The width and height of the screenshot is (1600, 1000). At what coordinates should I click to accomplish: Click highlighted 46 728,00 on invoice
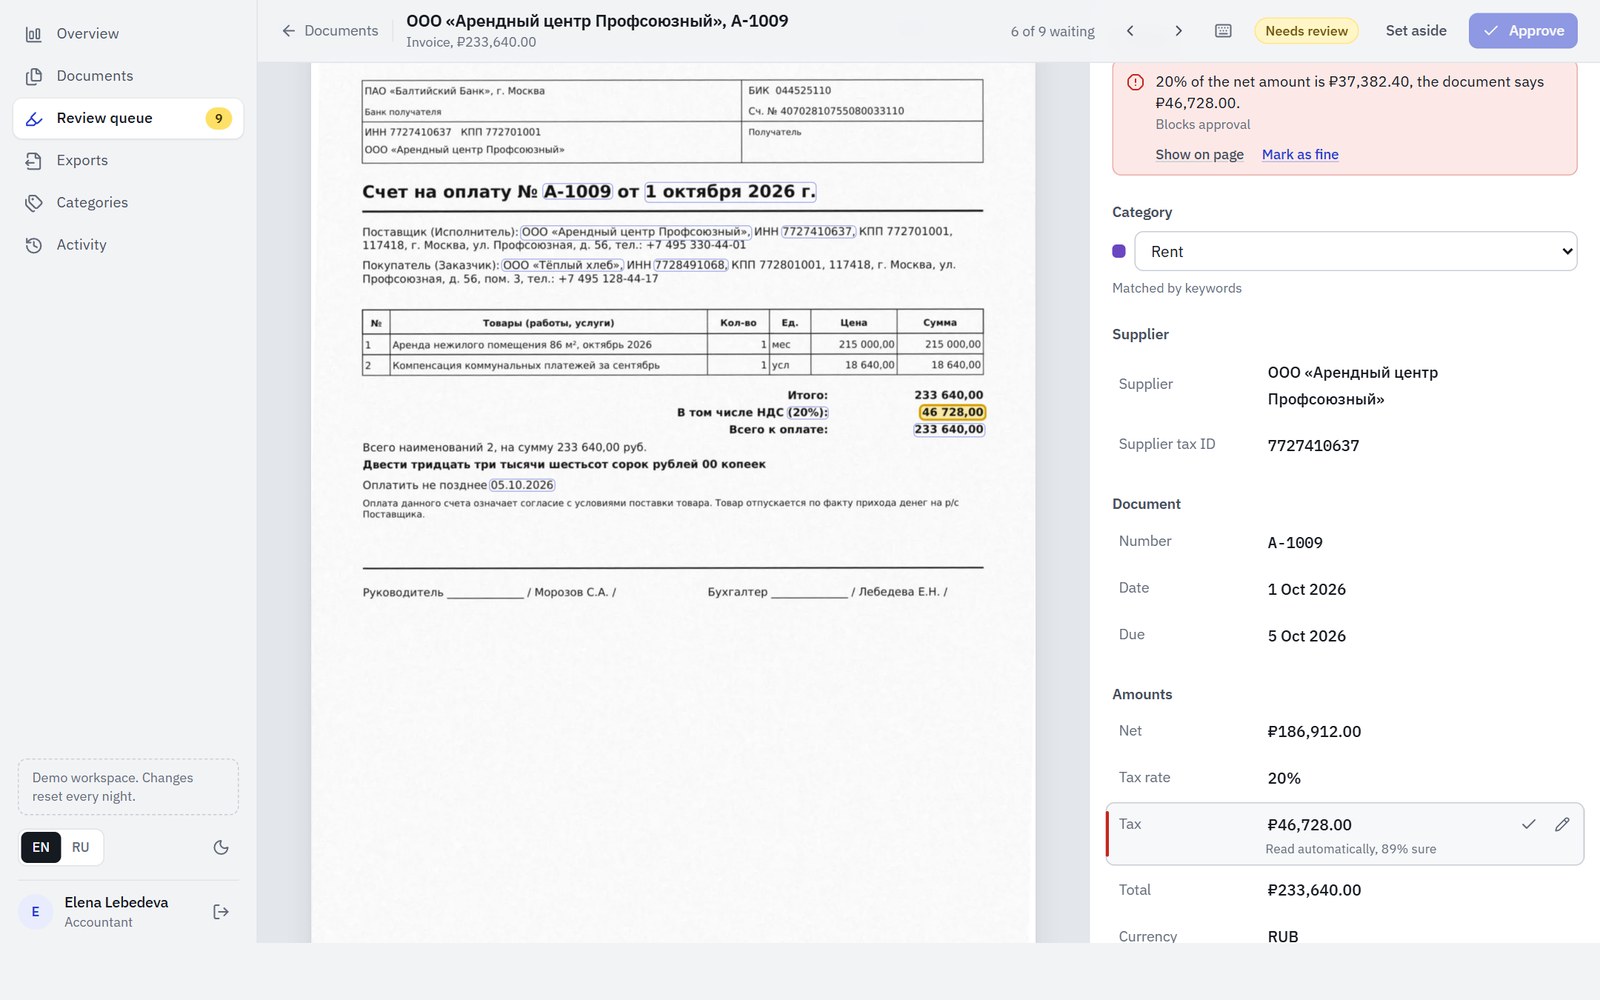(x=952, y=412)
